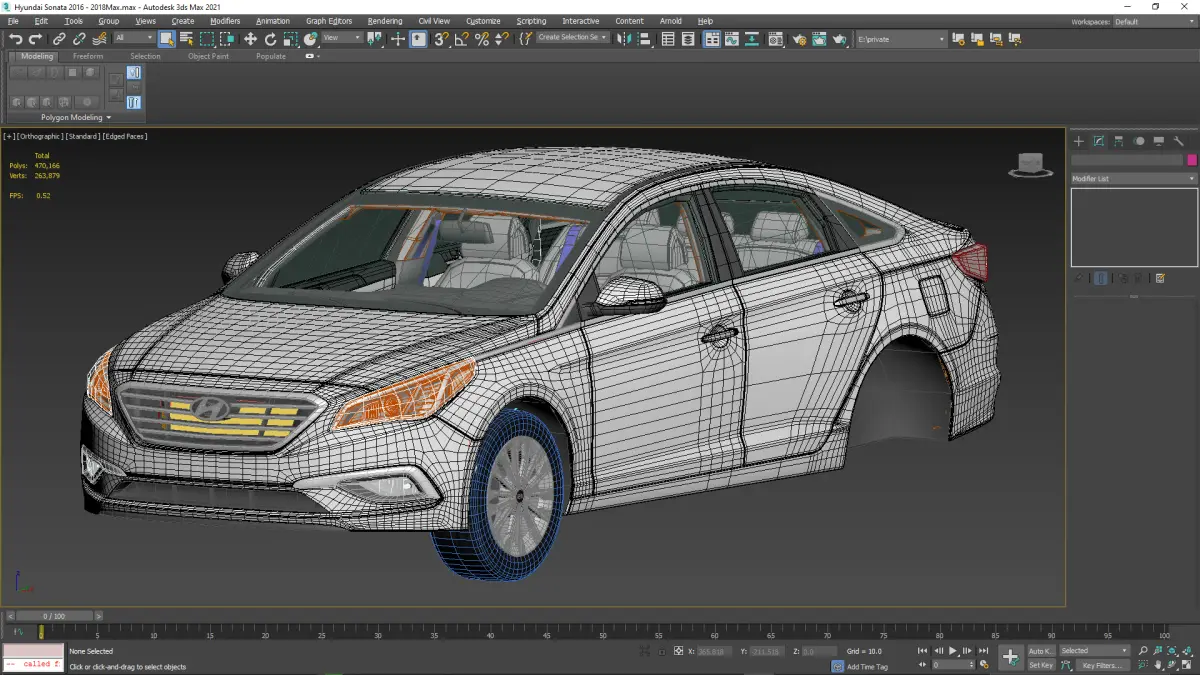The width and height of the screenshot is (1200, 675).
Task: Go to the animation end frame
Action: point(983,651)
